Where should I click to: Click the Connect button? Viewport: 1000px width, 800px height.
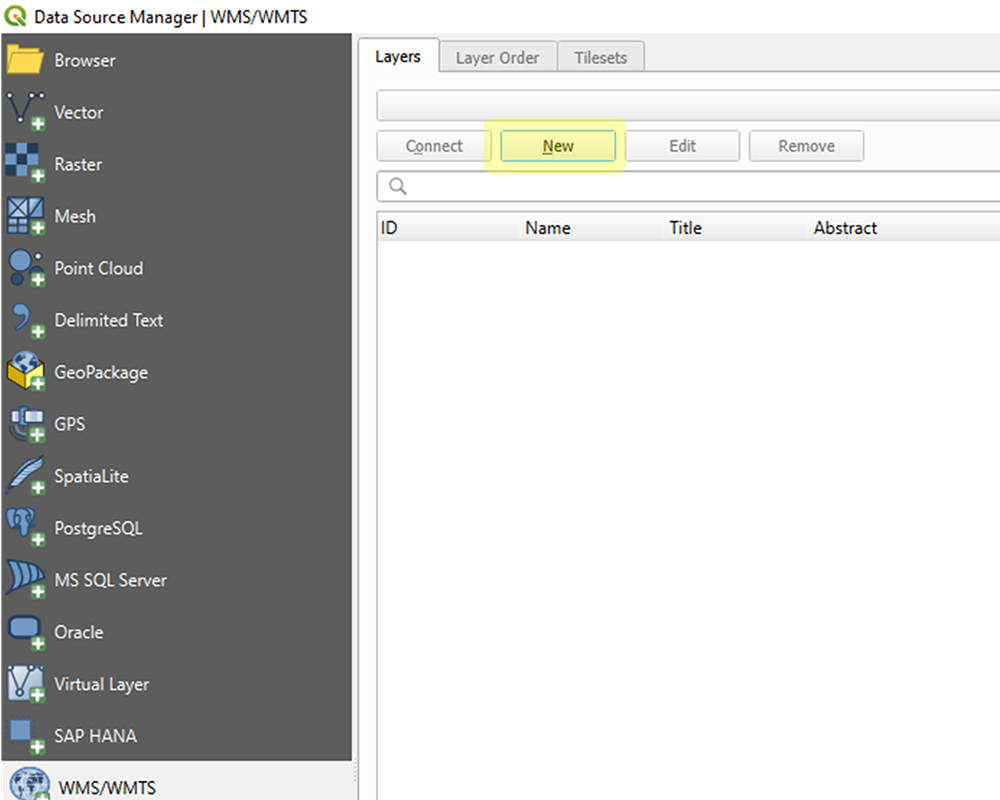pyautogui.click(x=433, y=145)
